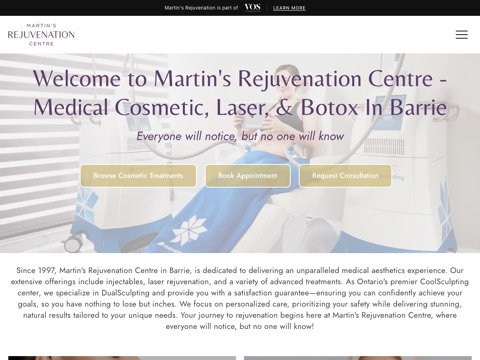The height and width of the screenshot is (360, 480).
Task: Open the hamburger navigation menu
Action: [462, 34]
